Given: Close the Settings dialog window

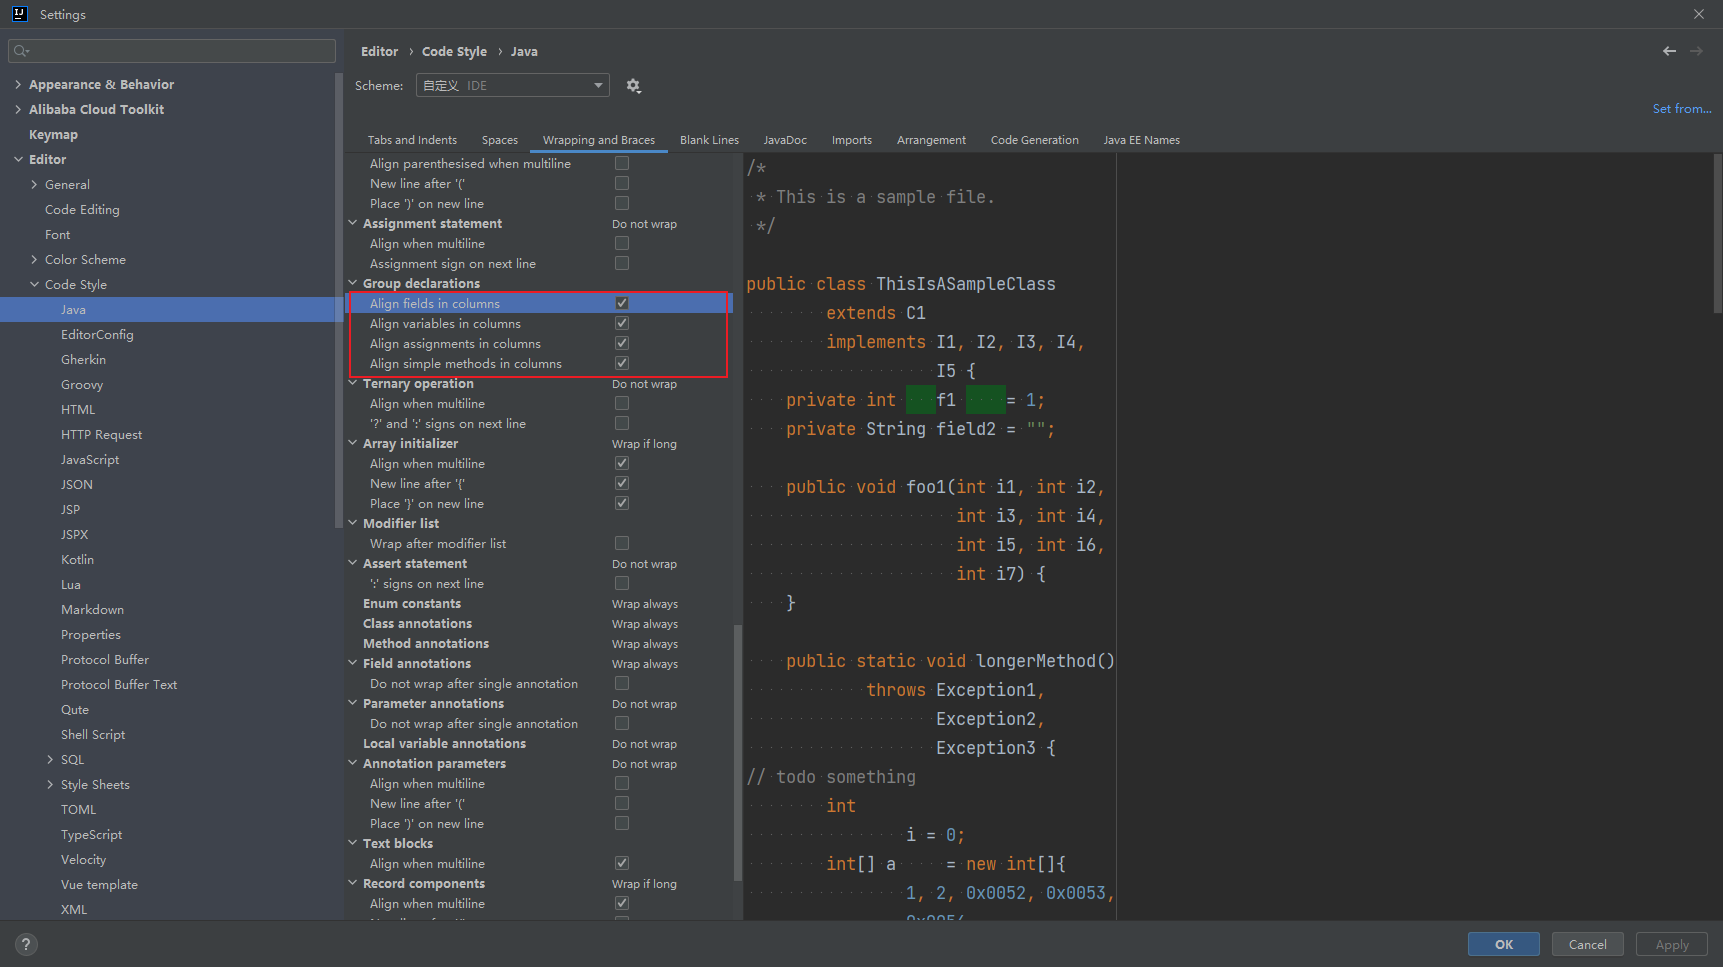Looking at the screenshot, I should tap(1698, 14).
